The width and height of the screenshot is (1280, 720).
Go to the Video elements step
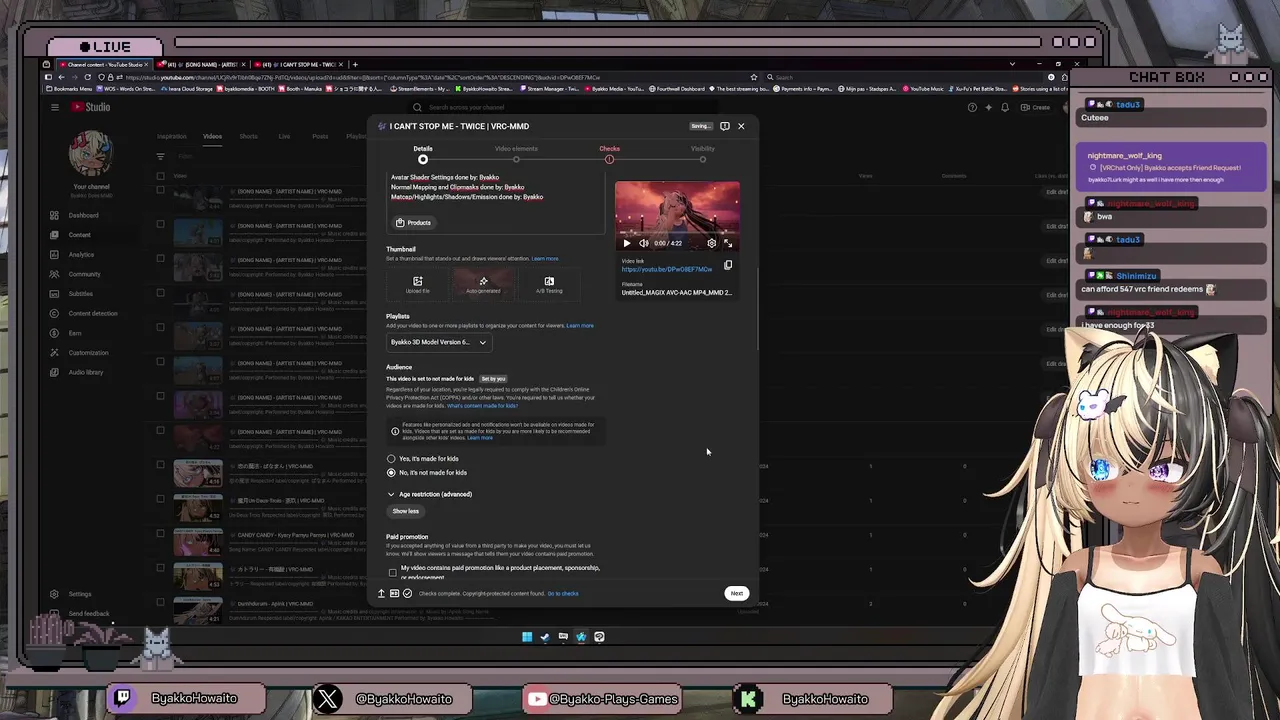click(x=516, y=154)
